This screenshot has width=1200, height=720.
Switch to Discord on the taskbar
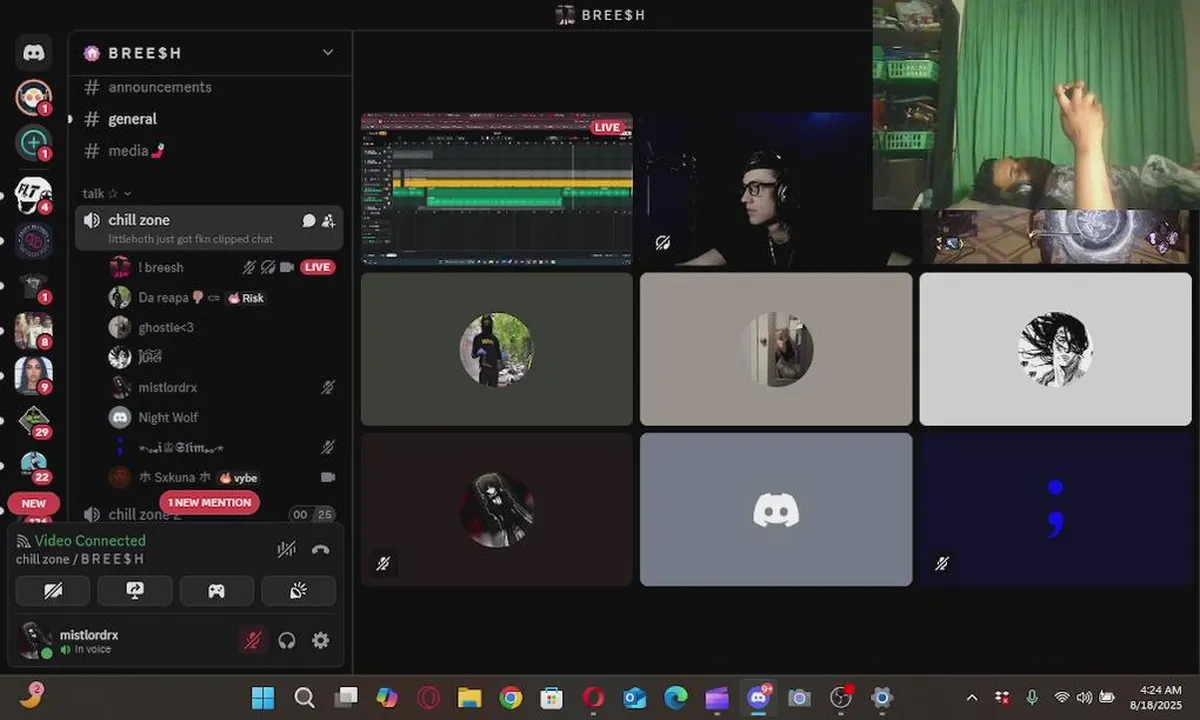[758, 698]
